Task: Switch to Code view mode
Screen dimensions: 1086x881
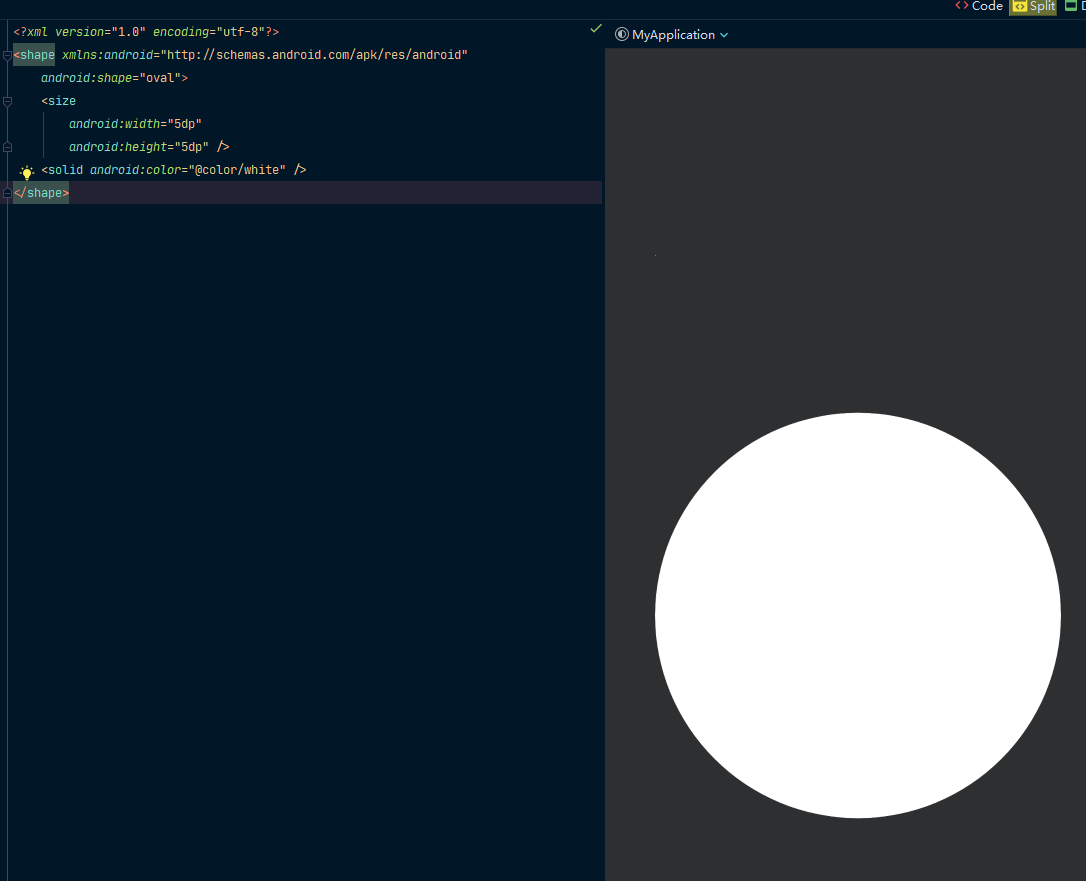Action: 979,7
